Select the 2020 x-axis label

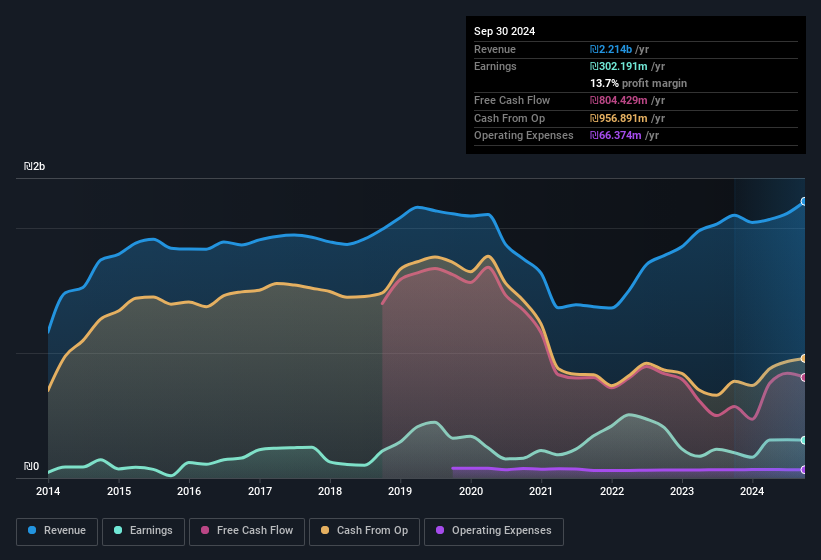[471, 491]
